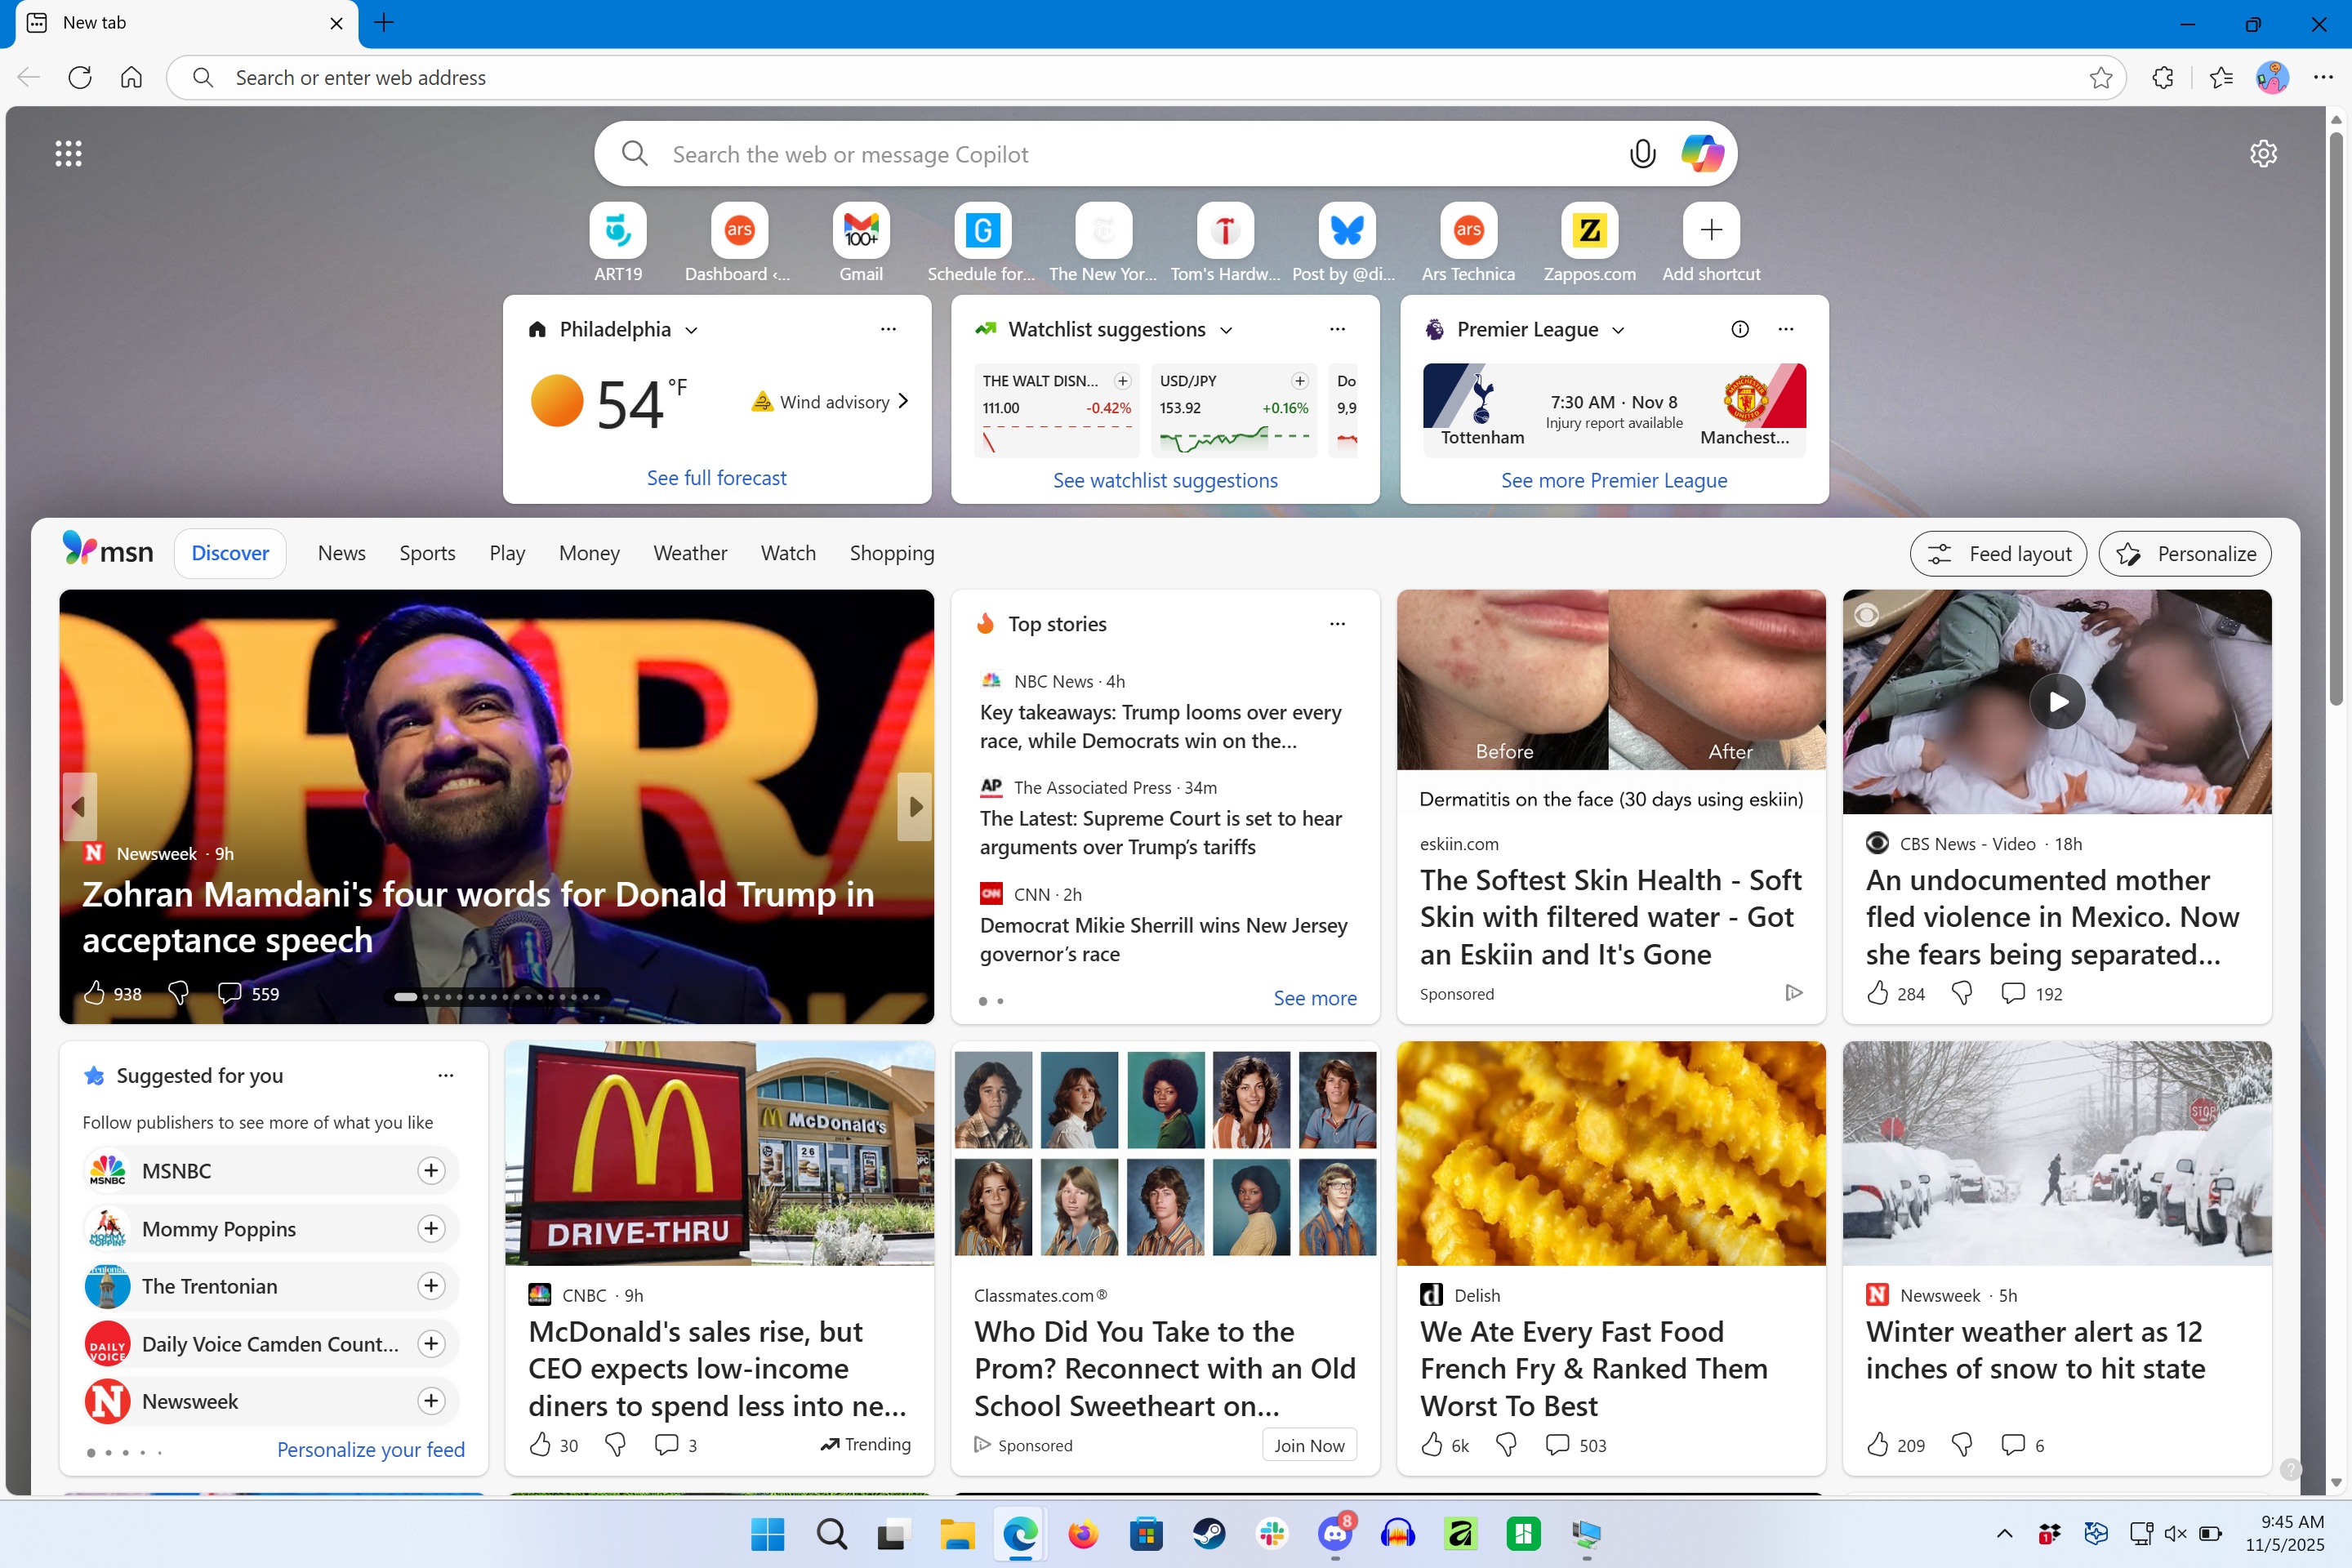Open the apps grid launcher icon
The image size is (2352, 1568).
(68, 154)
